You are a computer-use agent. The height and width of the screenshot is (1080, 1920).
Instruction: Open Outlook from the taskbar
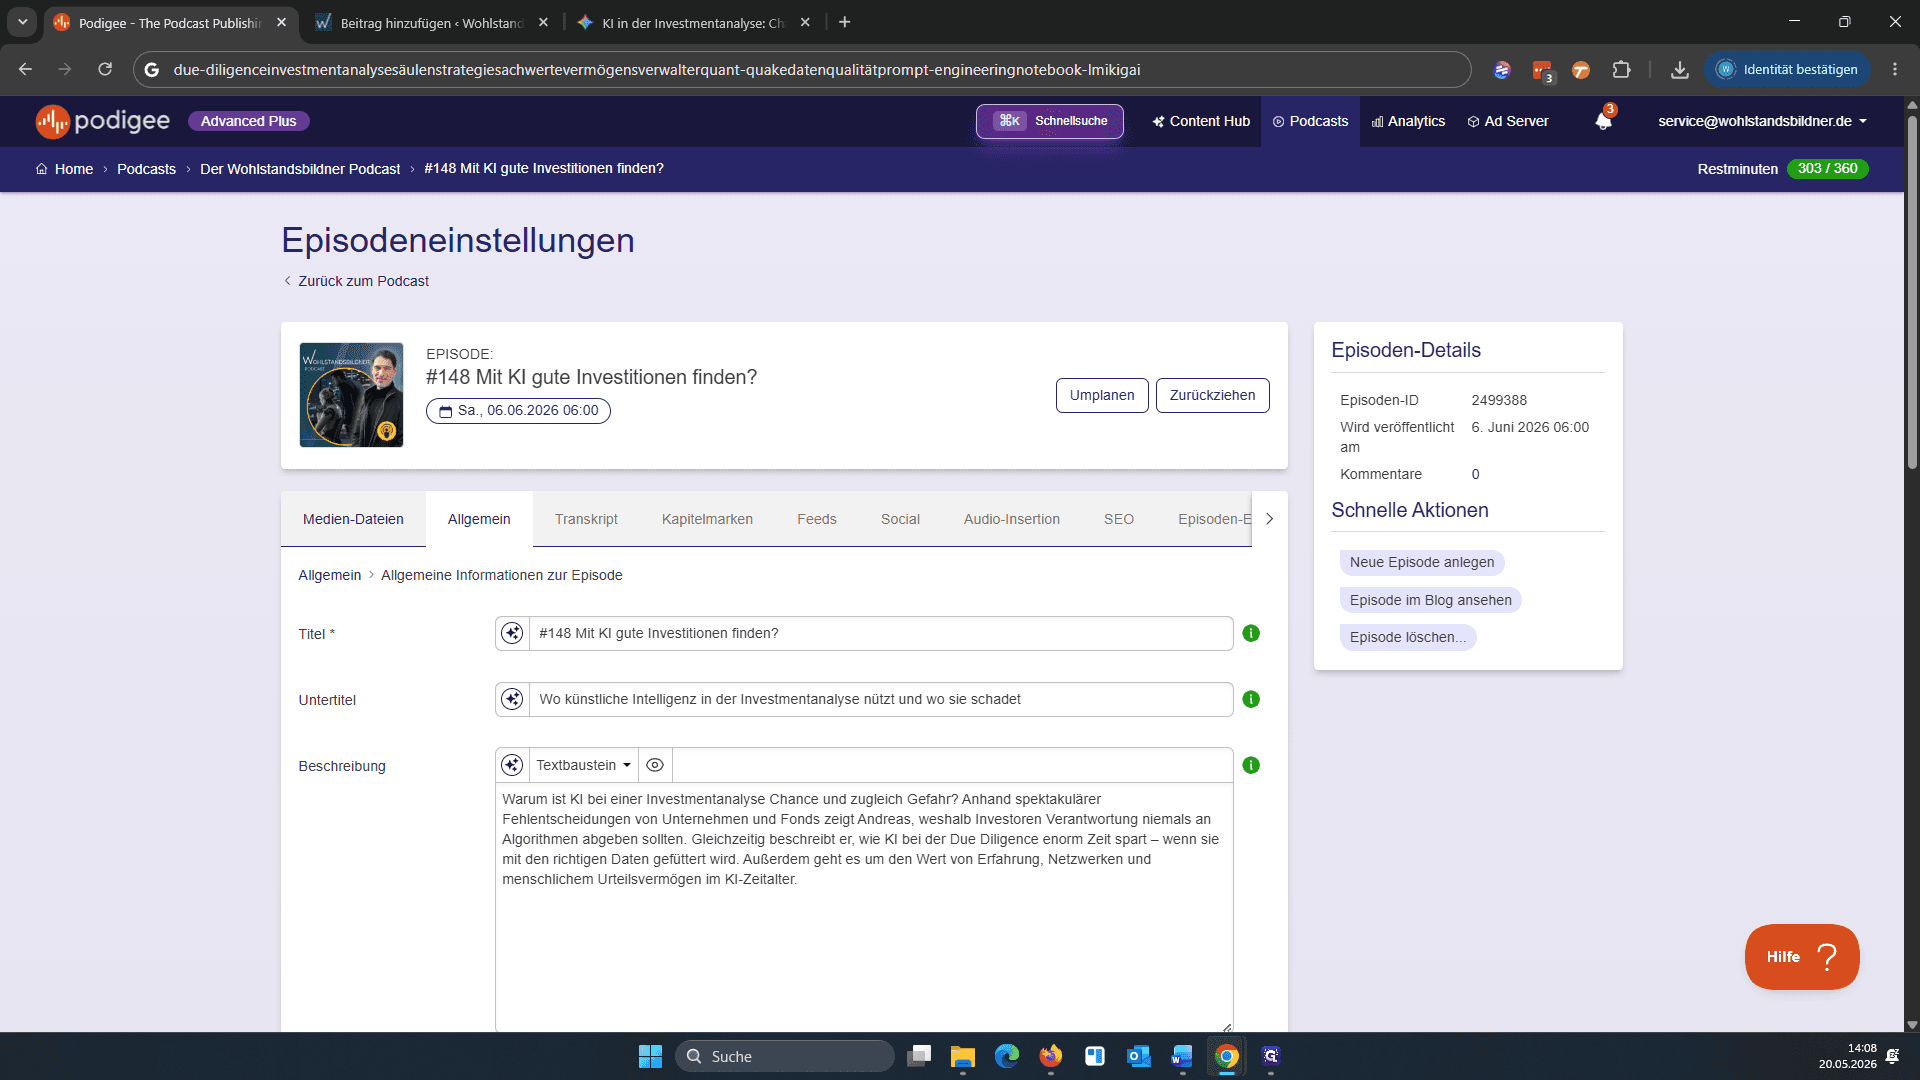click(1139, 1056)
